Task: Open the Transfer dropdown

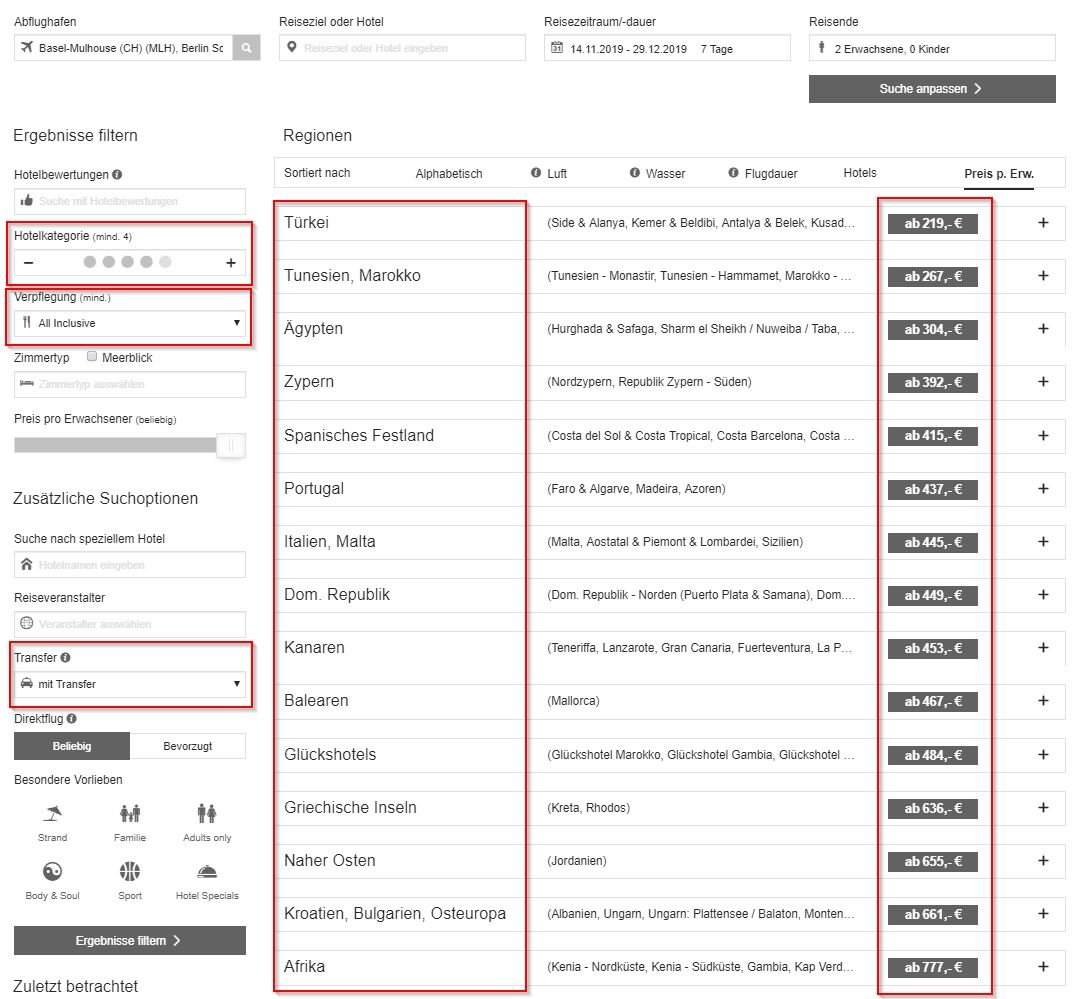Action: tap(130, 684)
